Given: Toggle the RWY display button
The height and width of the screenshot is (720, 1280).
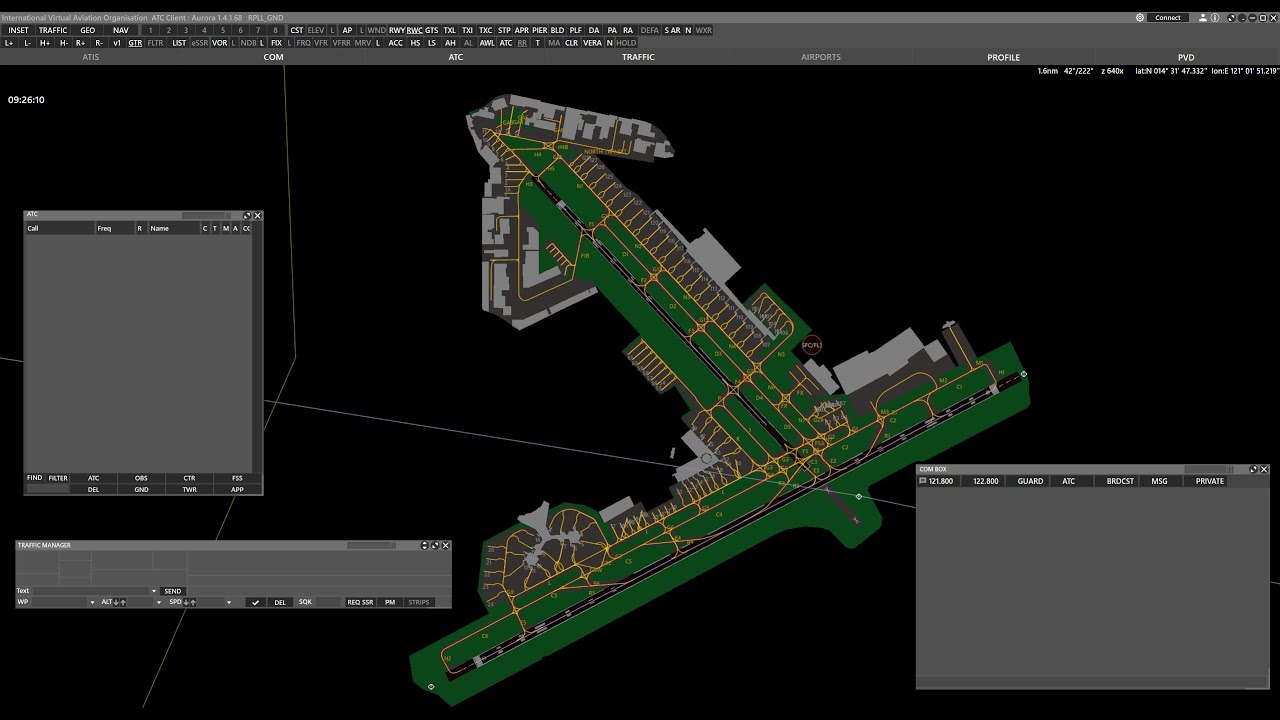Looking at the screenshot, I should [397, 30].
